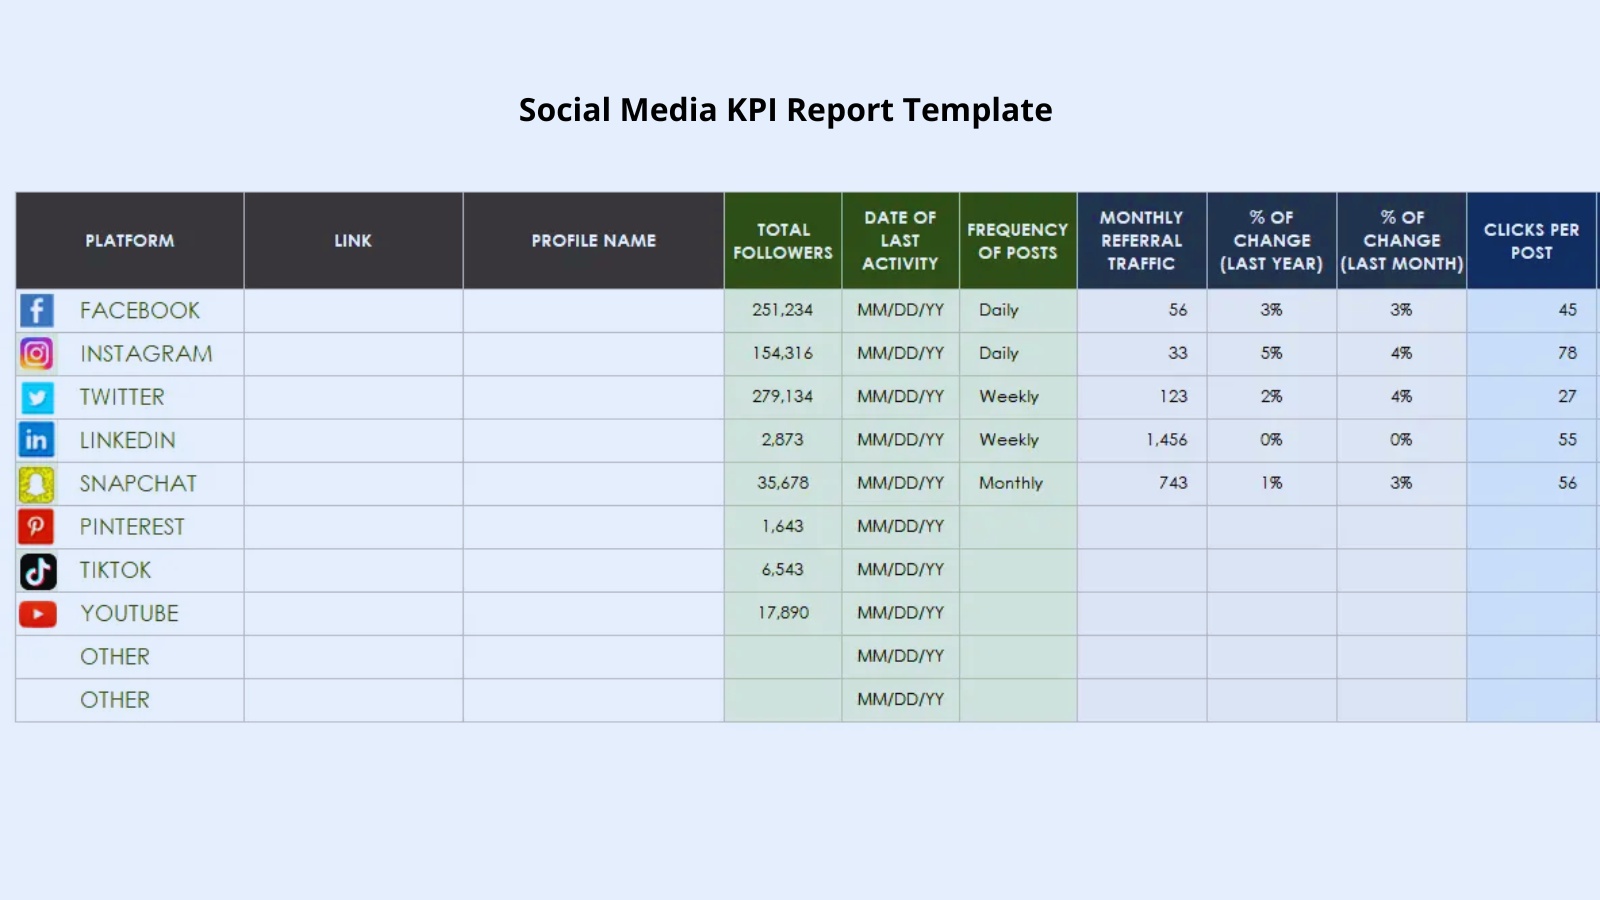Select Snapchat's 1% last year change
The width and height of the screenshot is (1600, 900).
pos(1272,483)
